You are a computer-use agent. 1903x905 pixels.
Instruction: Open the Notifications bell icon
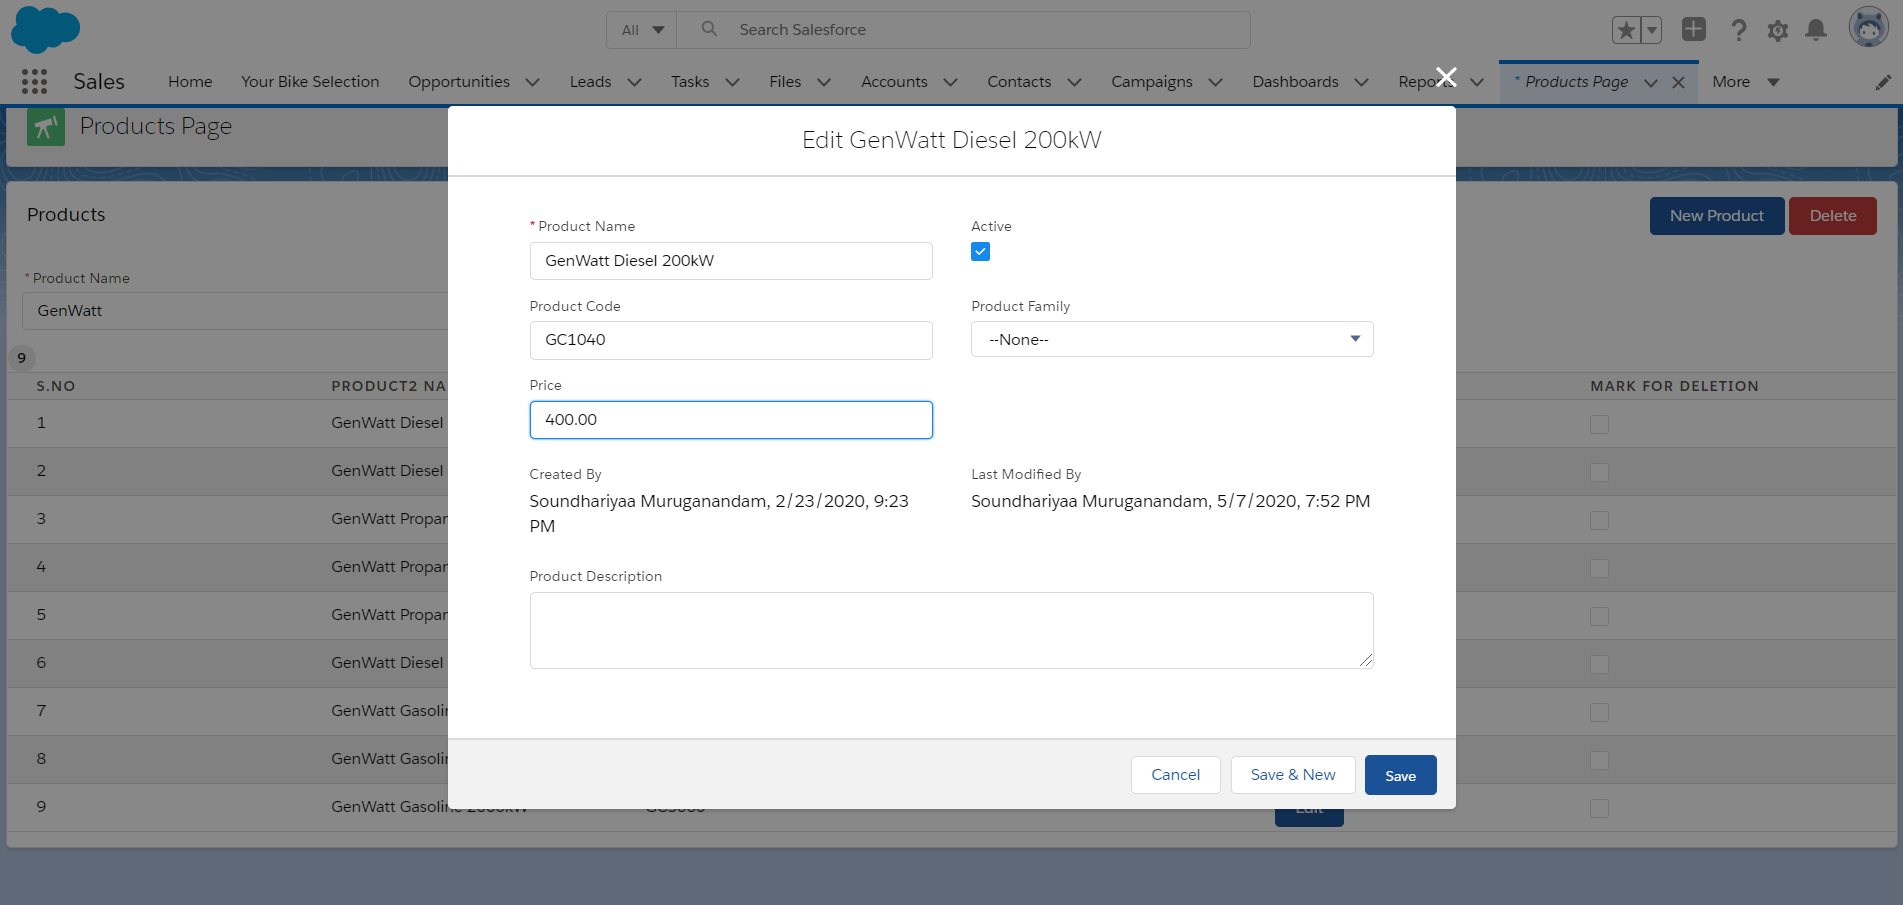tap(1816, 30)
